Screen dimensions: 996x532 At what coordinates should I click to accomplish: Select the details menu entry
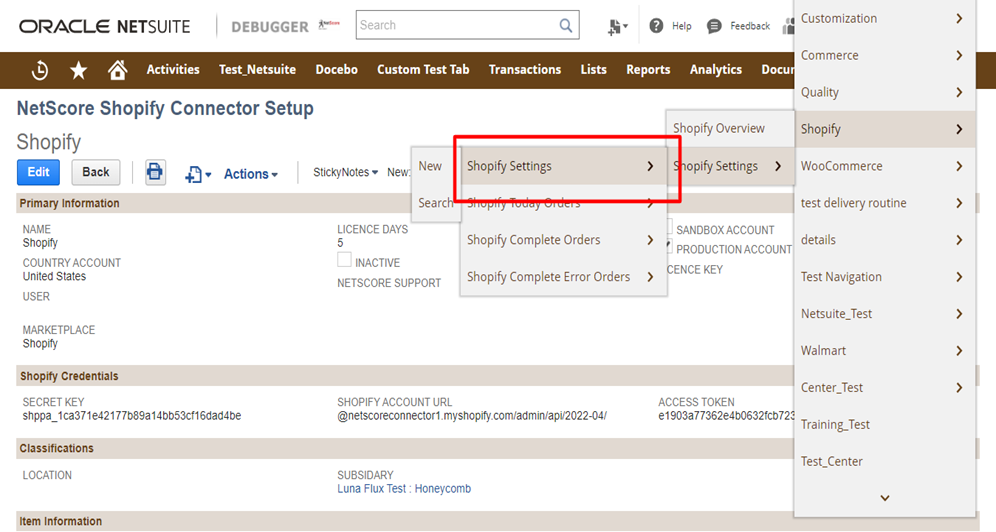884,240
